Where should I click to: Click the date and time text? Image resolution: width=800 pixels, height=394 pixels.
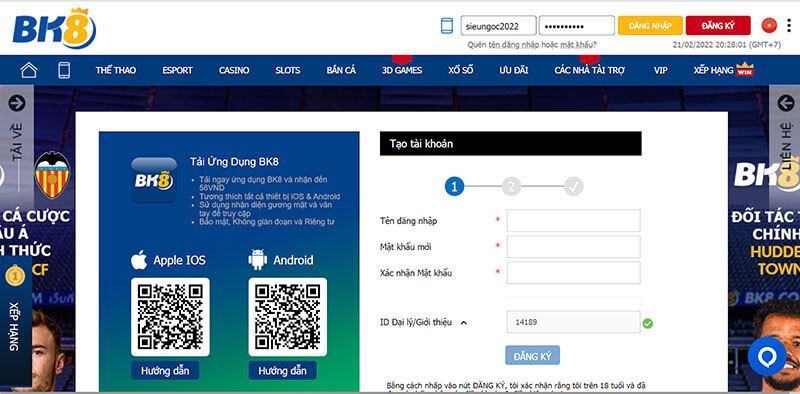click(727, 45)
